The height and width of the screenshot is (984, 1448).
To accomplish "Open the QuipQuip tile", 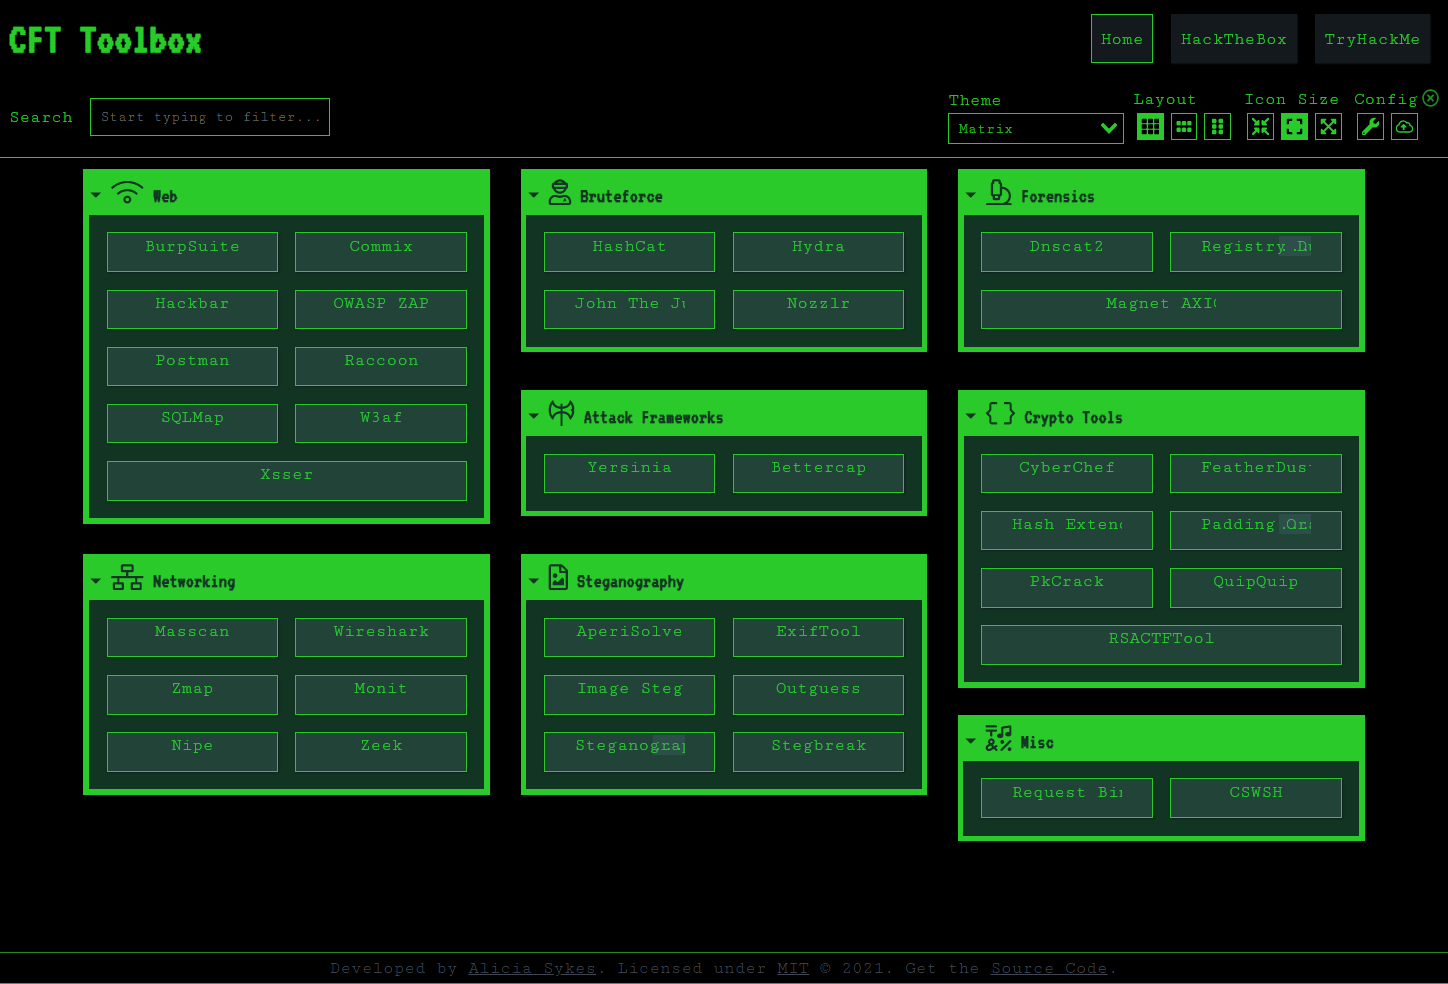I will click(x=1256, y=587).
